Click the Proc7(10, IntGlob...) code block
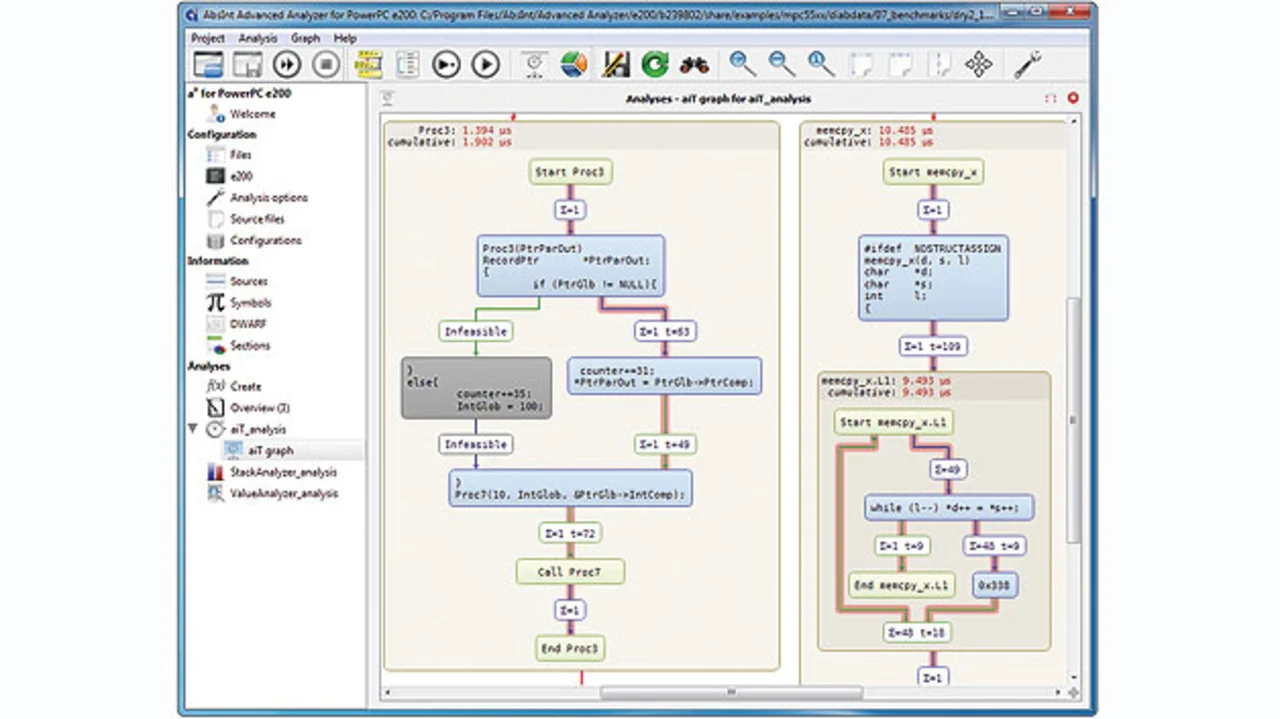 point(571,488)
